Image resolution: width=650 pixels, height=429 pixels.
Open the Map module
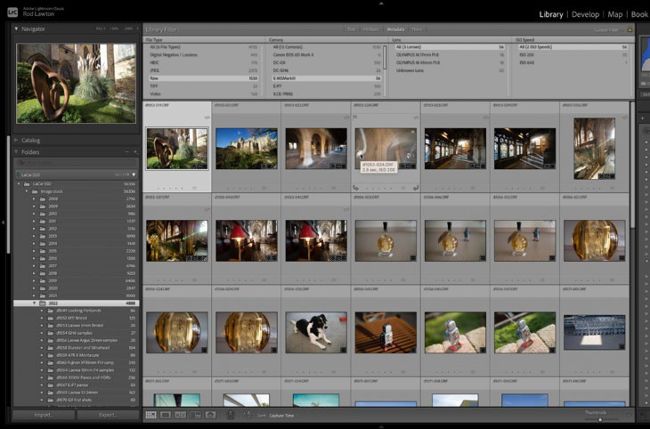(x=615, y=15)
